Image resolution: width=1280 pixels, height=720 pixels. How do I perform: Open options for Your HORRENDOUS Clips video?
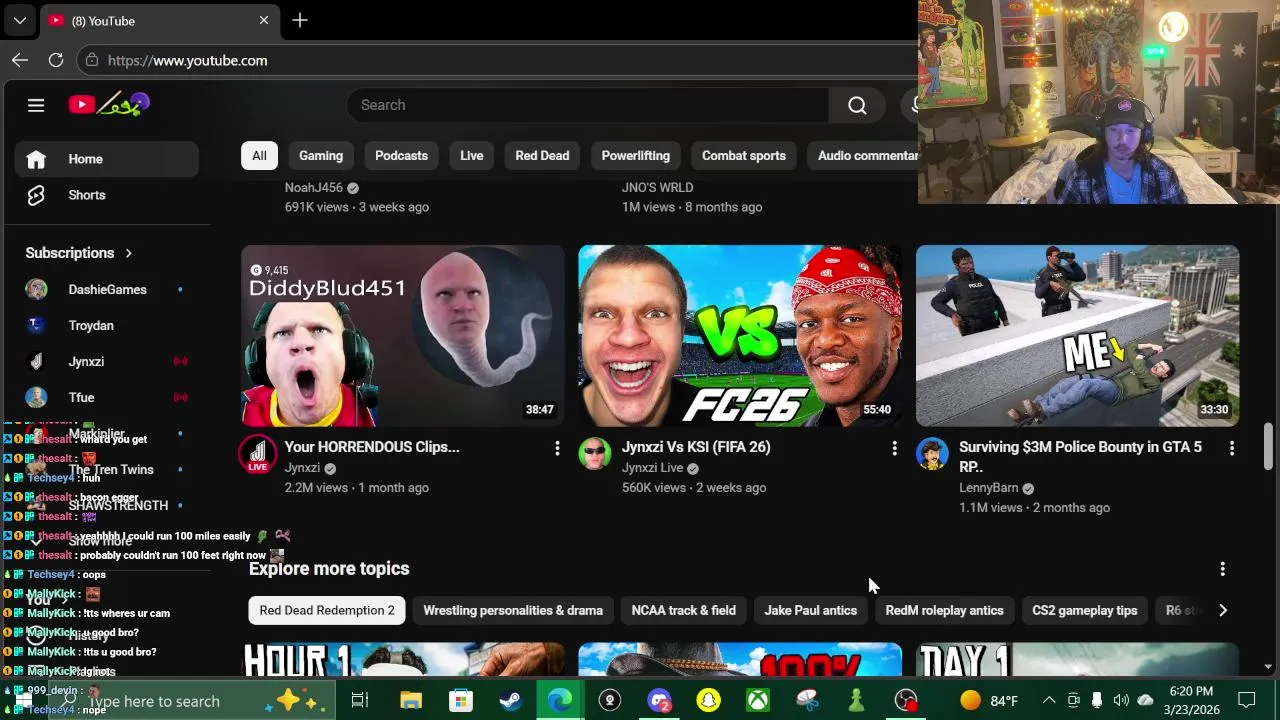coord(557,449)
